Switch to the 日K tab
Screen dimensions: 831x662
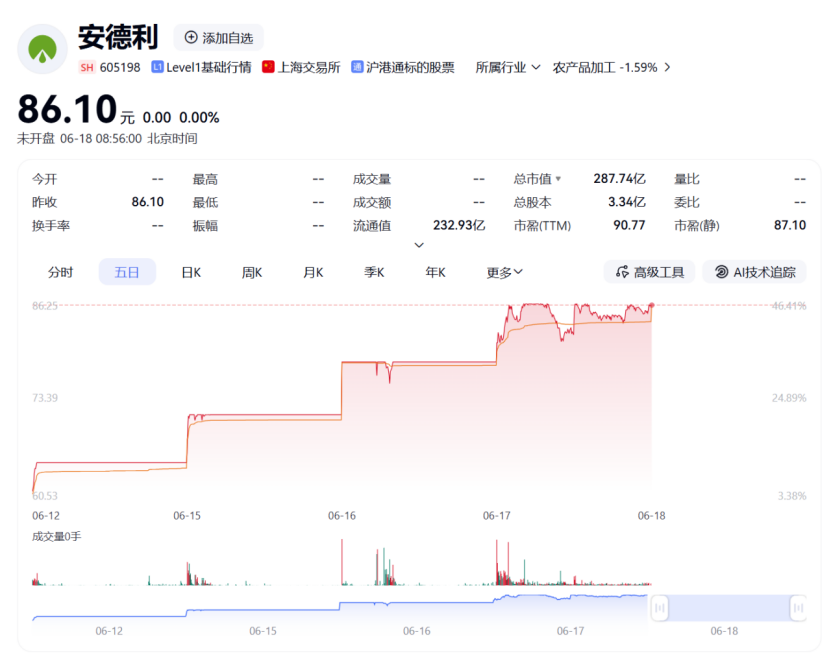[191, 272]
